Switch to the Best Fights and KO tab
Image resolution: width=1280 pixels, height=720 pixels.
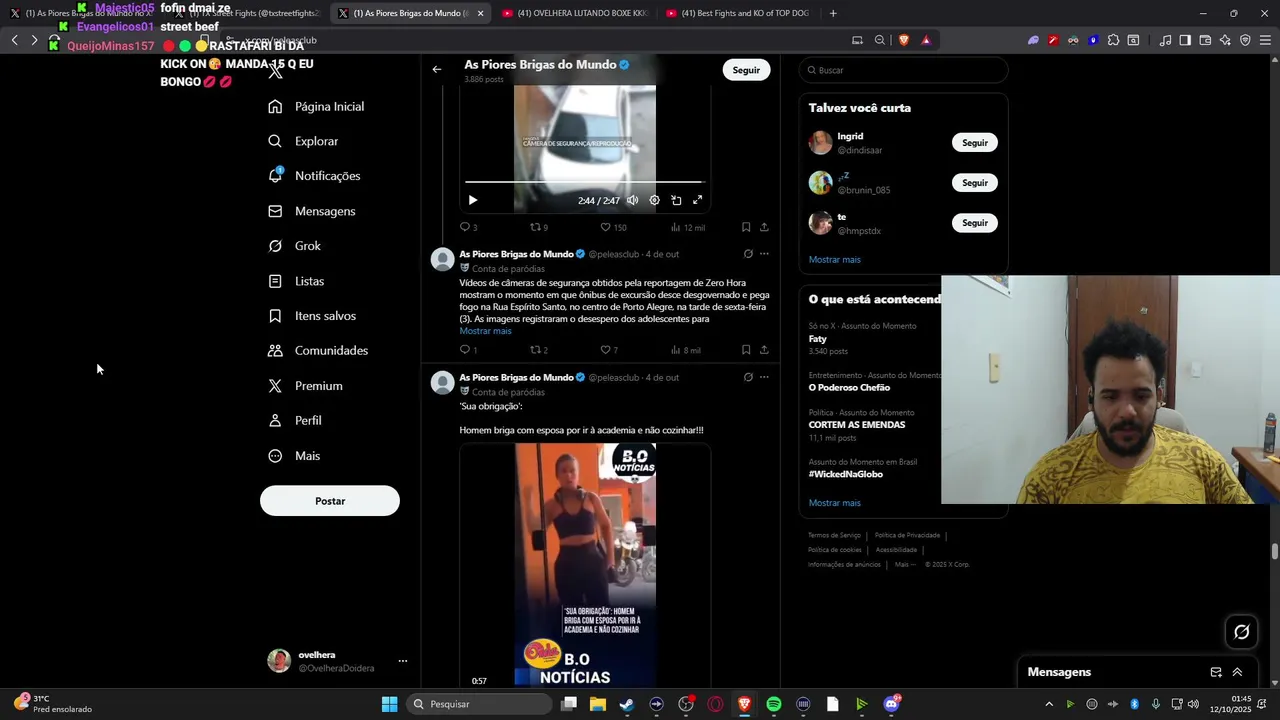click(x=738, y=13)
